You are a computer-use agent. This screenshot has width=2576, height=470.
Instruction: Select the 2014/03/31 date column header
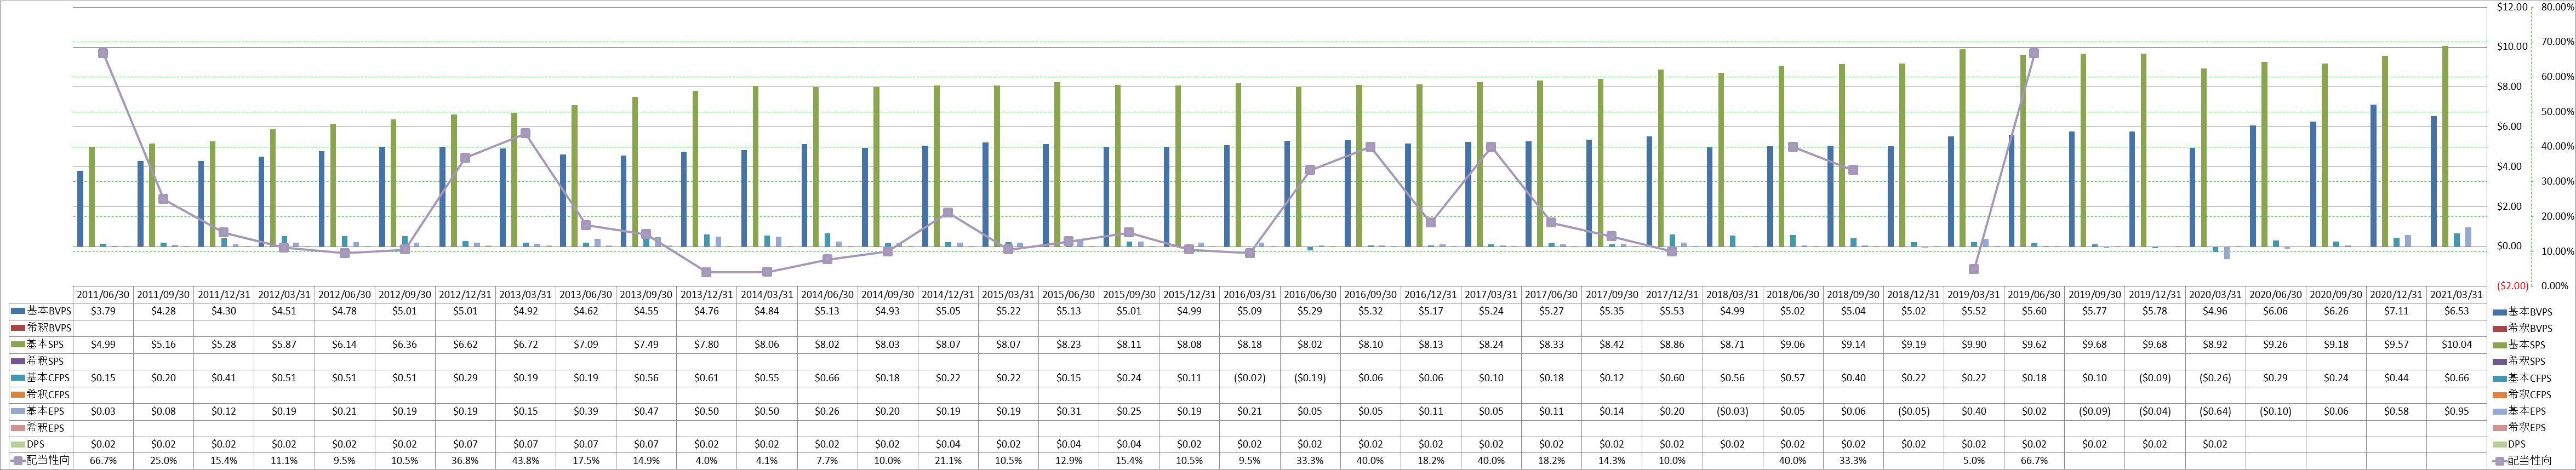pyautogui.click(x=766, y=295)
